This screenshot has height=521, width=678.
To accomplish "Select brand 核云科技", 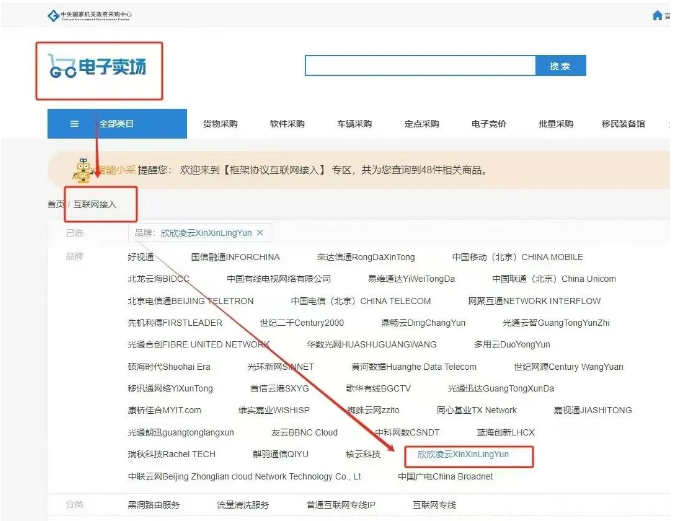I will tap(363, 454).
